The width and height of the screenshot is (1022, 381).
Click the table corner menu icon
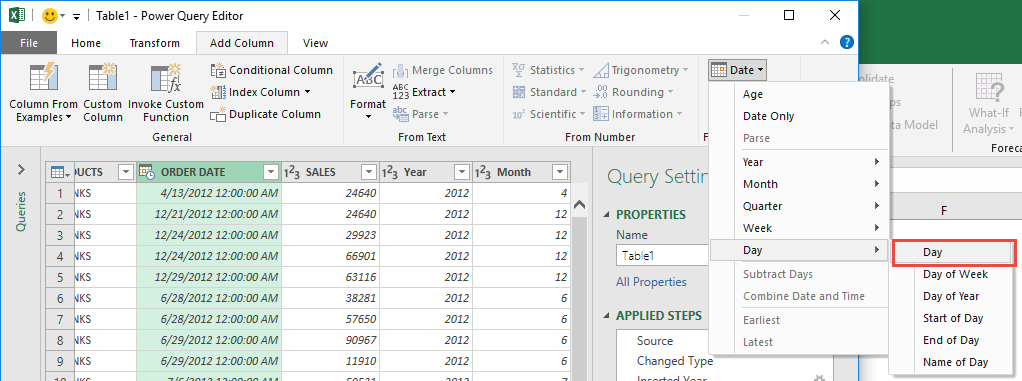61,173
